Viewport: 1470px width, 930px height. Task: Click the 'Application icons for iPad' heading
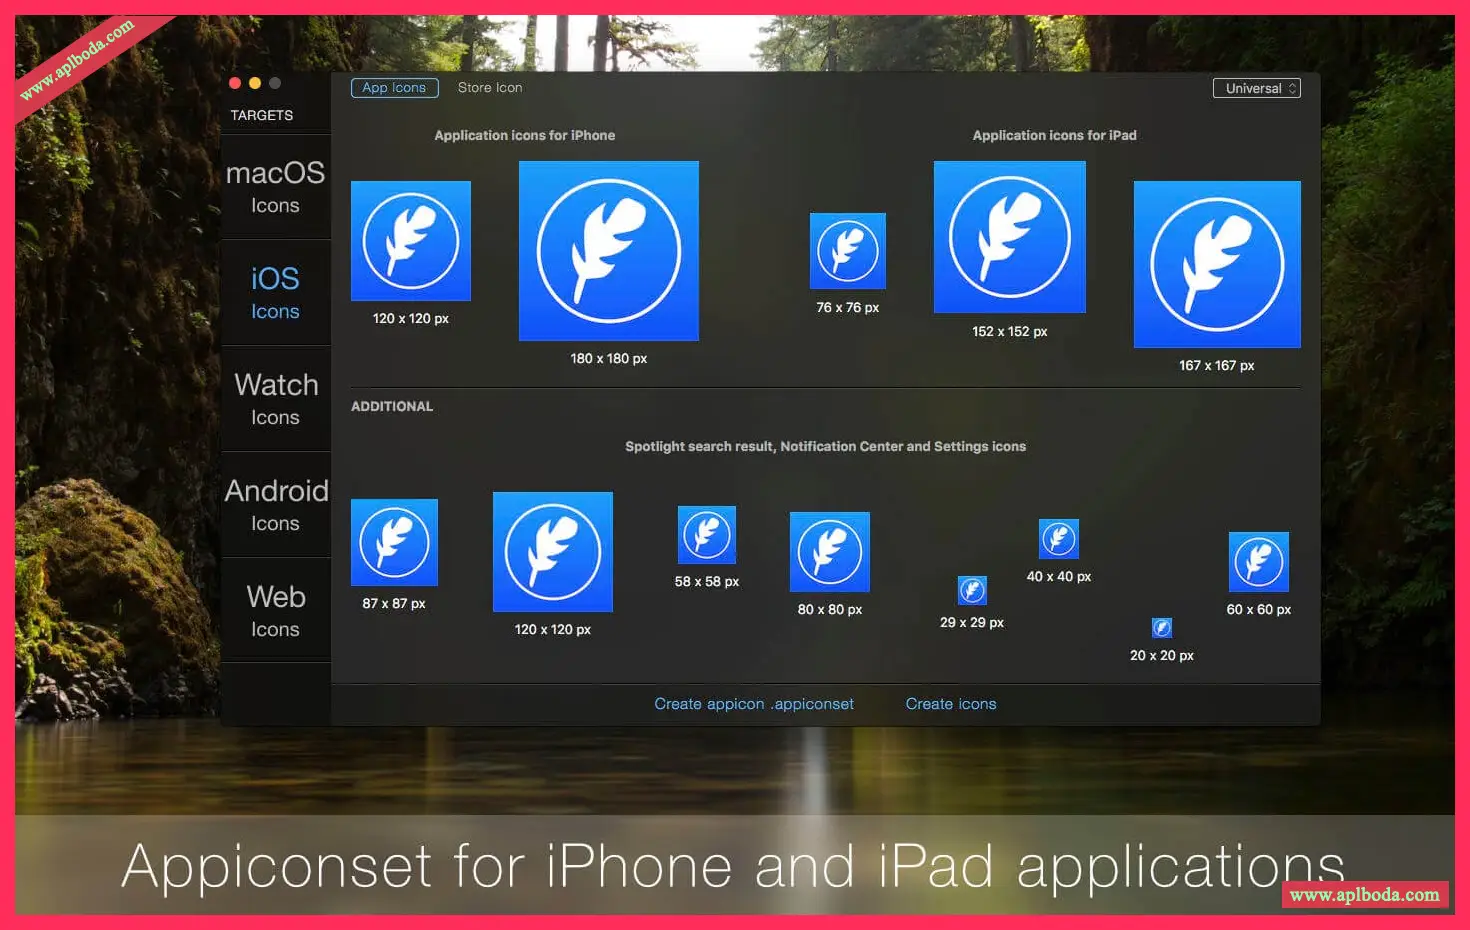click(1055, 135)
